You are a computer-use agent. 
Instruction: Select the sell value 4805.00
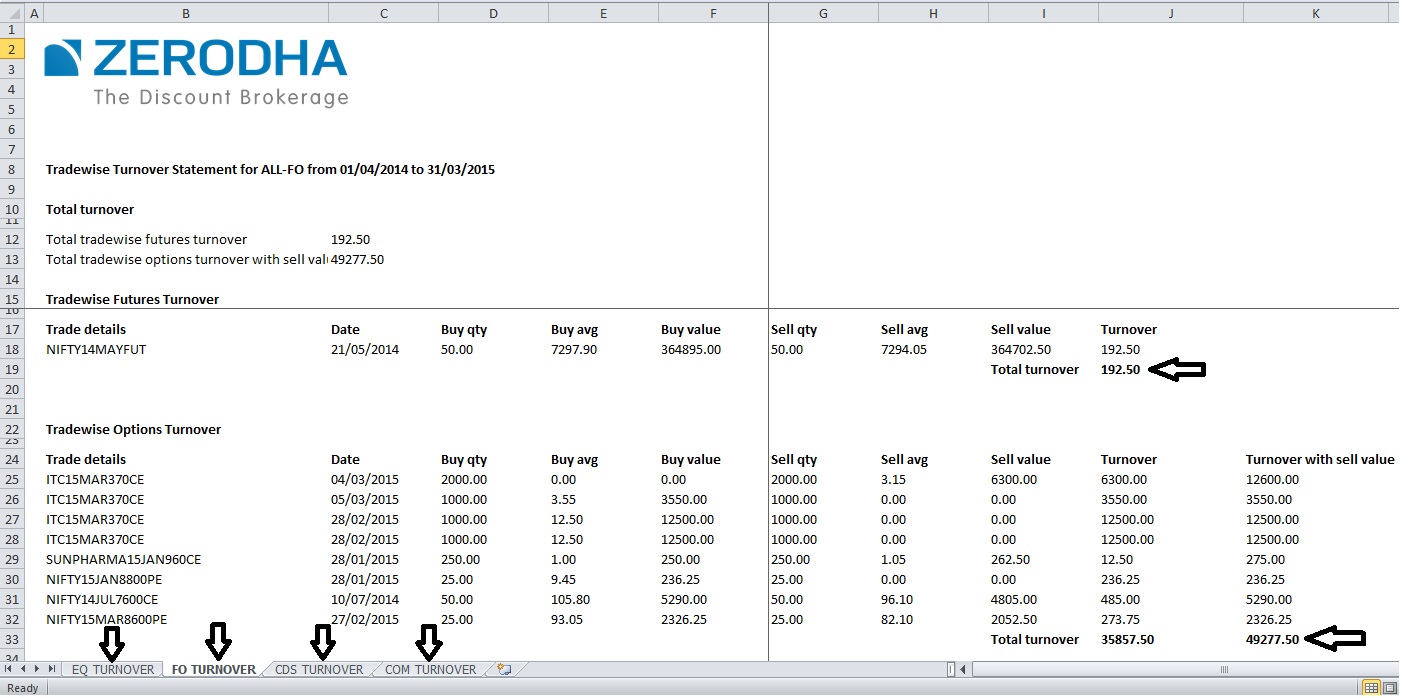click(x=1013, y=599)
